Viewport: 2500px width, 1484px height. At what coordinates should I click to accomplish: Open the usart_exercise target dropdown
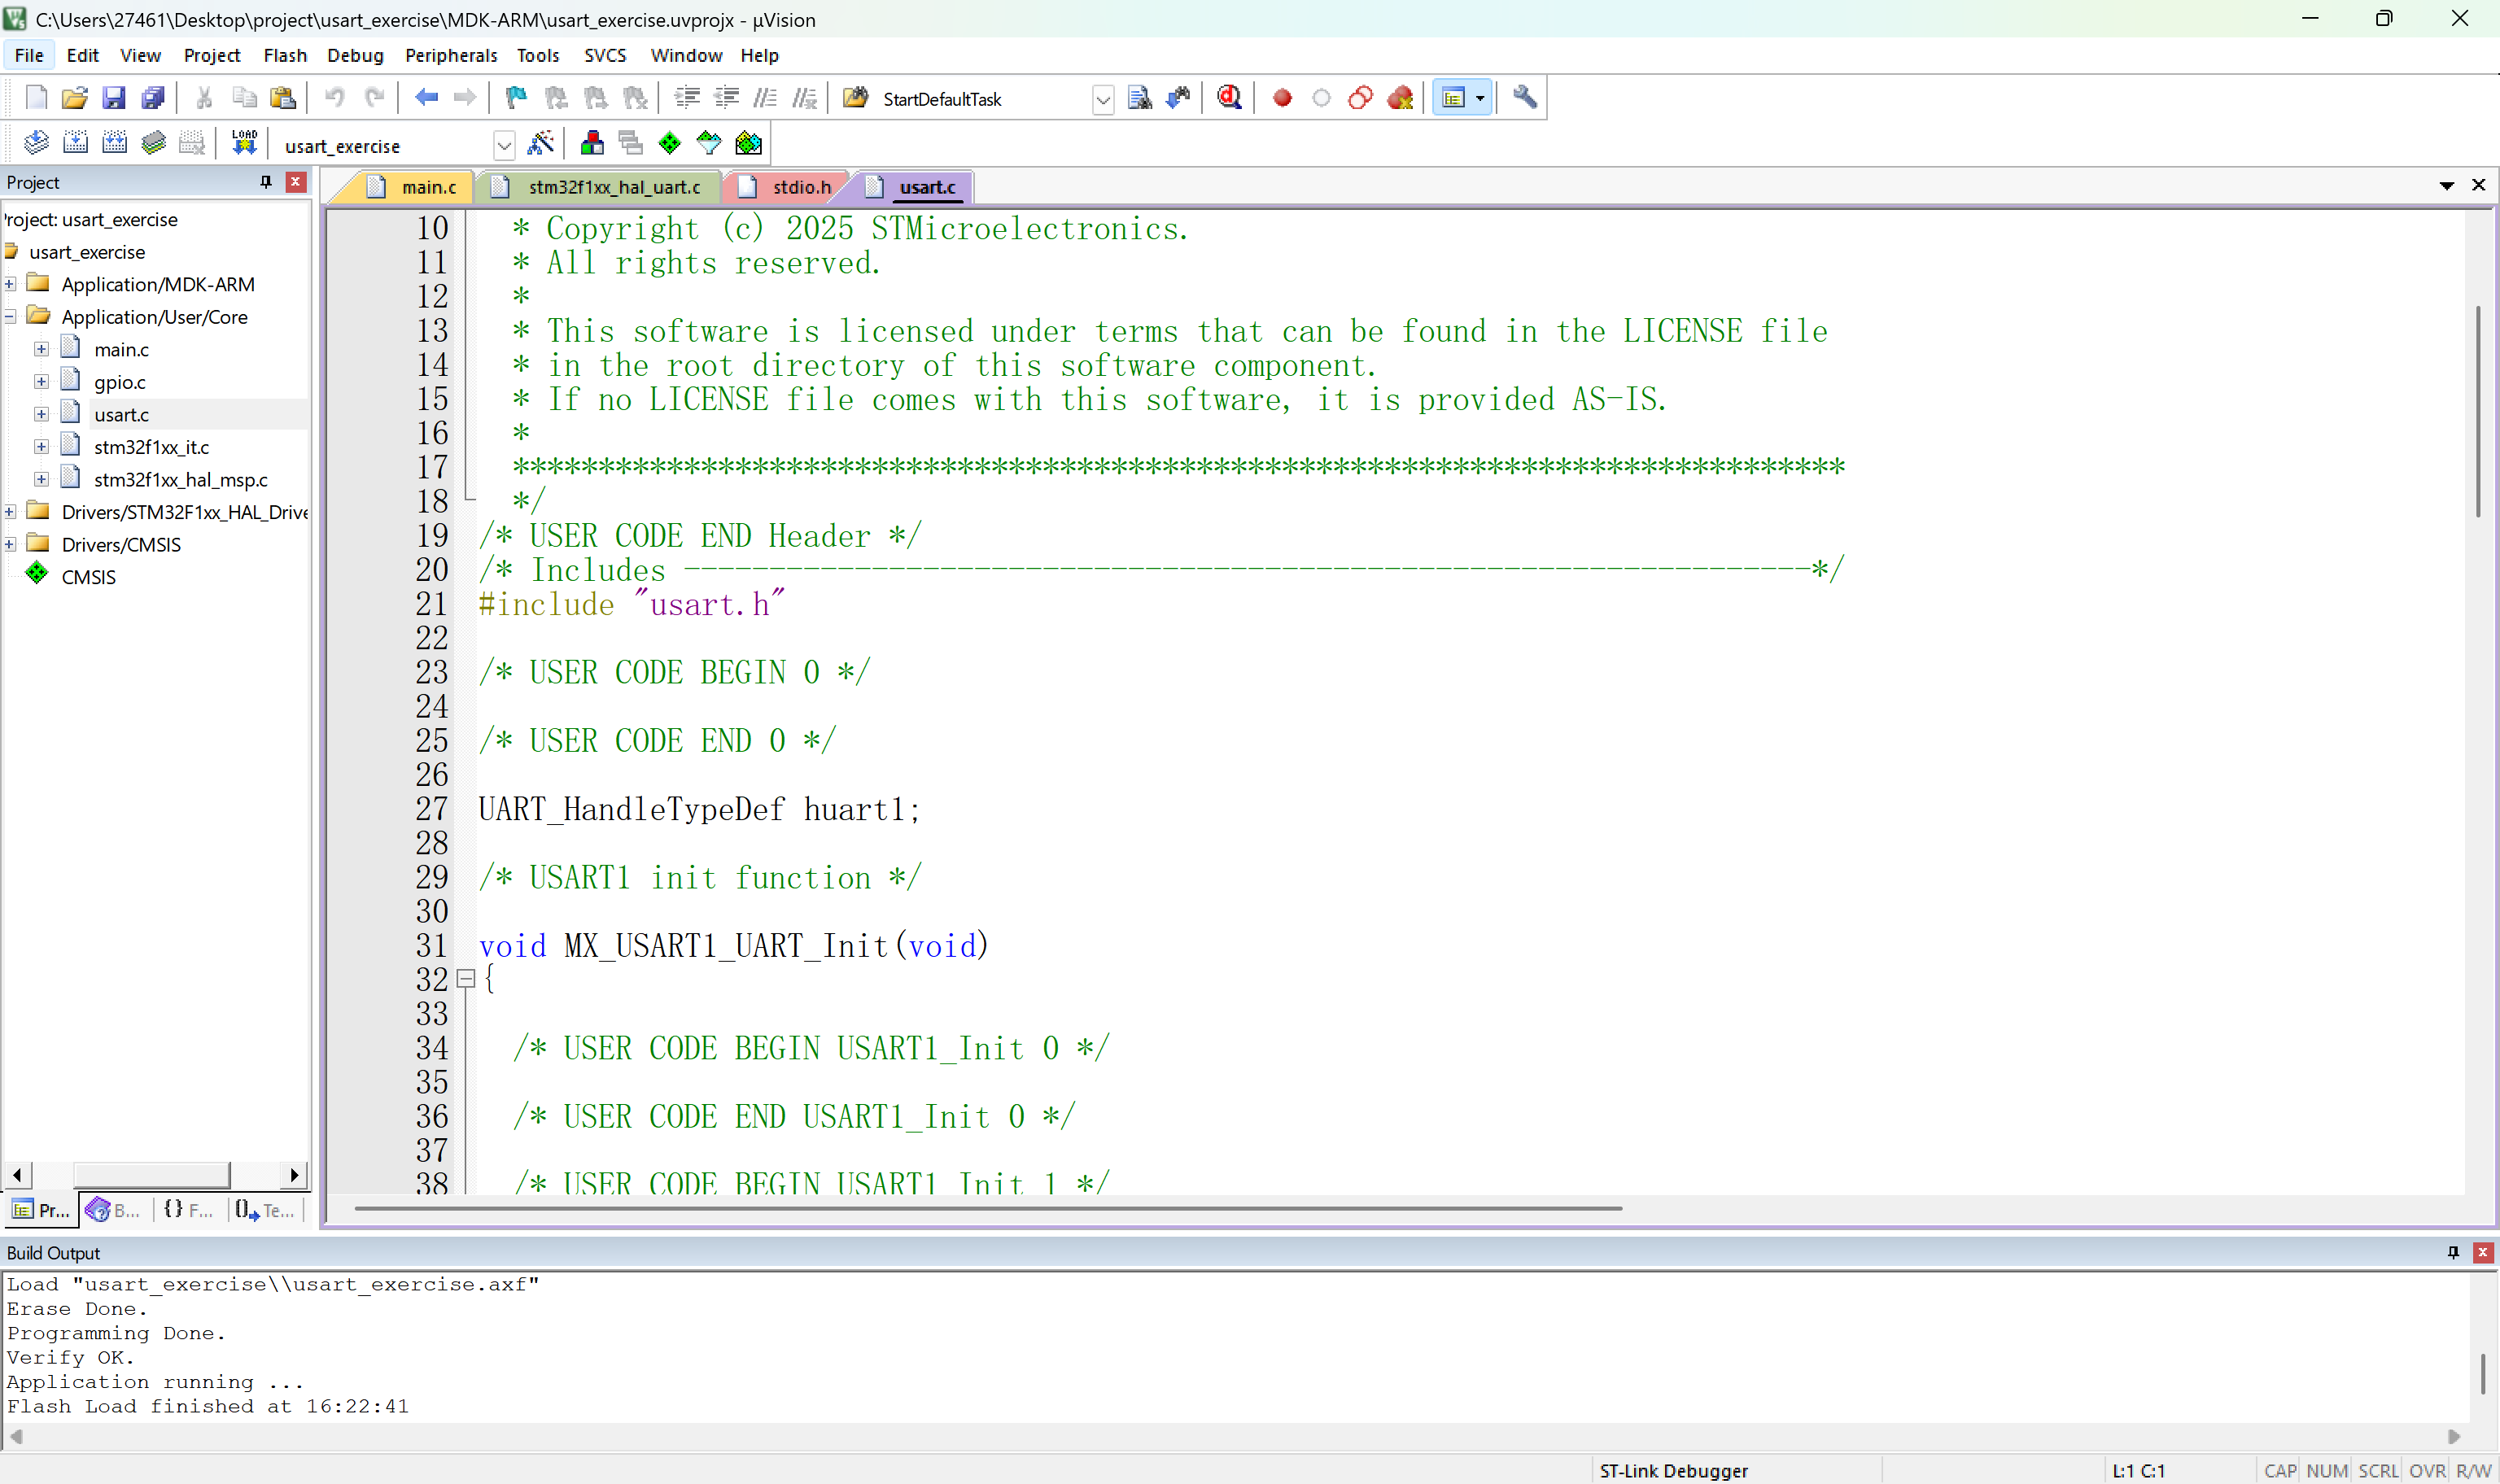[x=504, y=146]
